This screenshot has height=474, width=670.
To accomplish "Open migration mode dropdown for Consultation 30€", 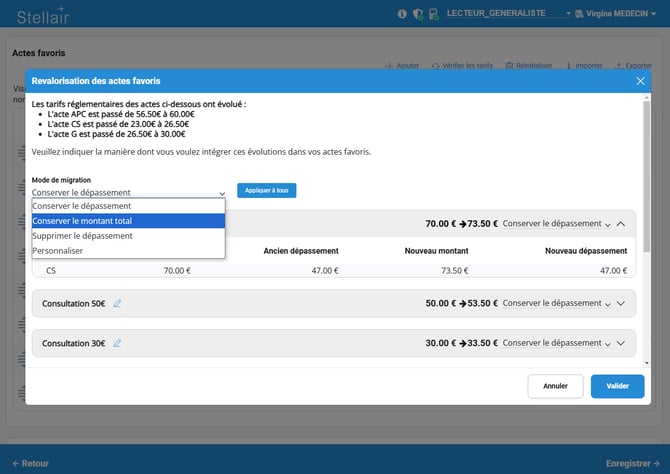I will click(x=556, y=343).
